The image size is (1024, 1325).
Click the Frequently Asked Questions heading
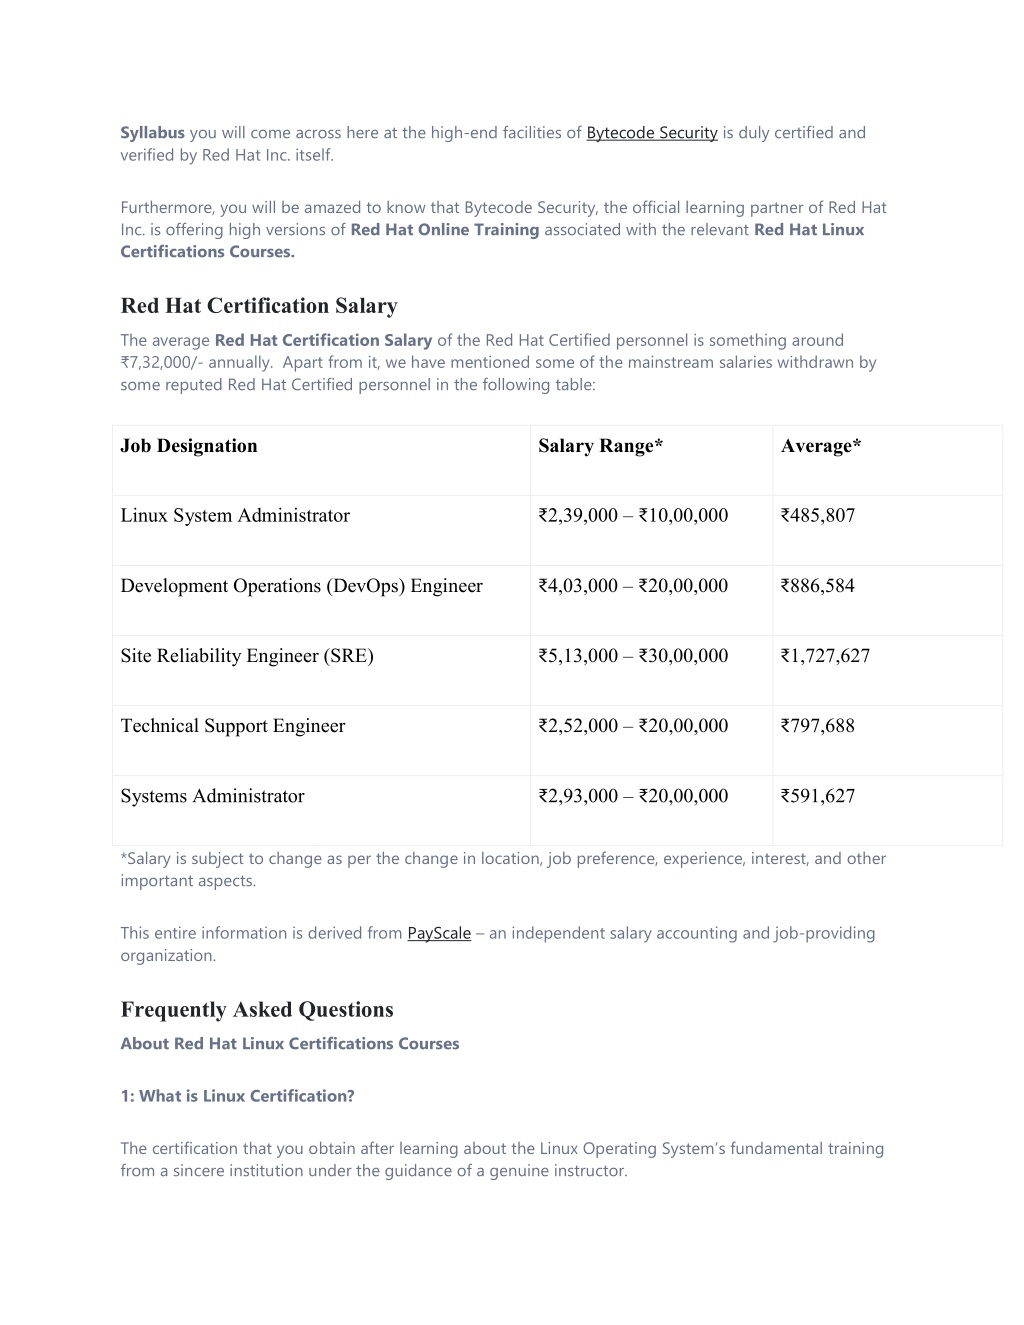click(257, 1009)
